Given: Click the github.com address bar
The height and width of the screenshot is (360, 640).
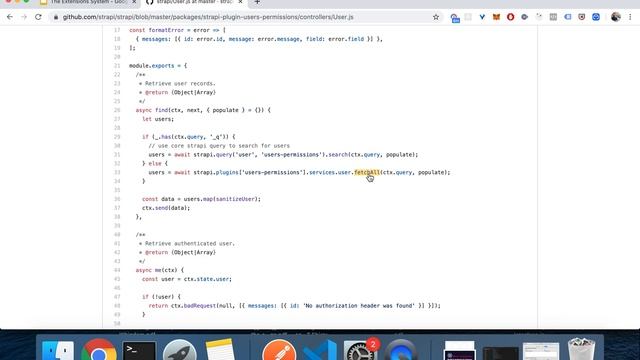Looking at the screenshot, I should tap(208, 17).
